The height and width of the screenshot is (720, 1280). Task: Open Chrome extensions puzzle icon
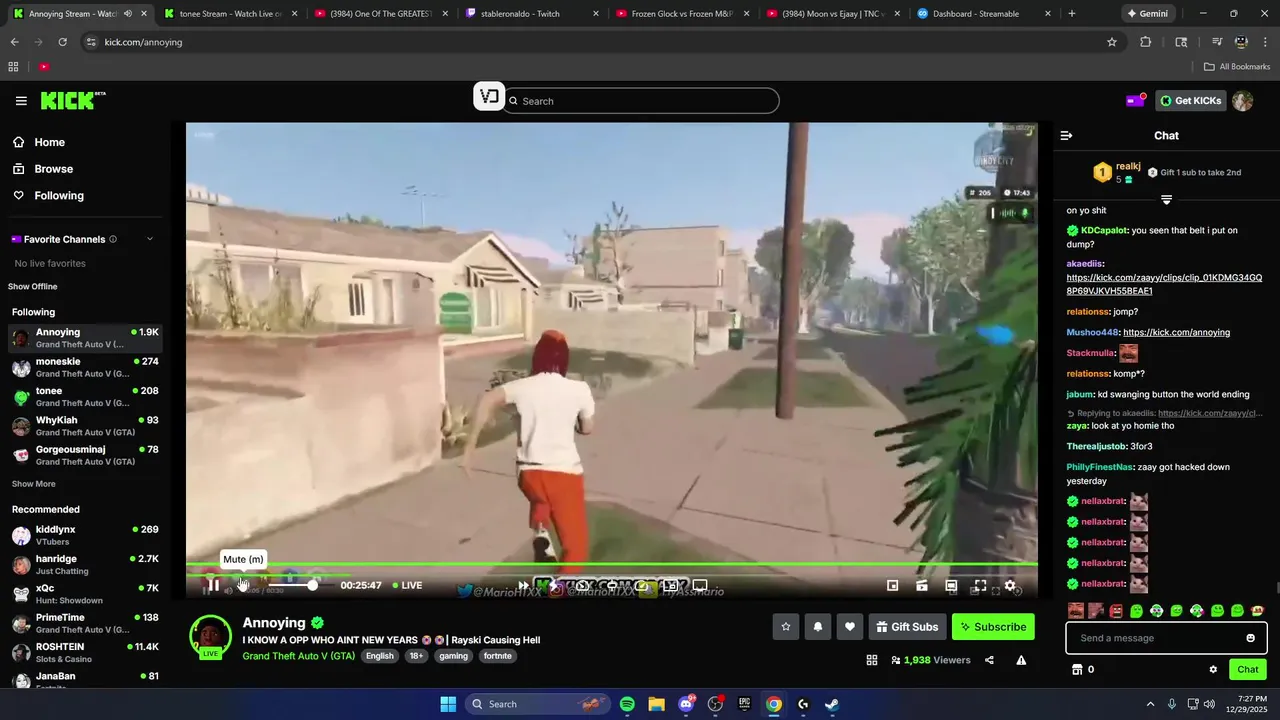[1146, 42]
